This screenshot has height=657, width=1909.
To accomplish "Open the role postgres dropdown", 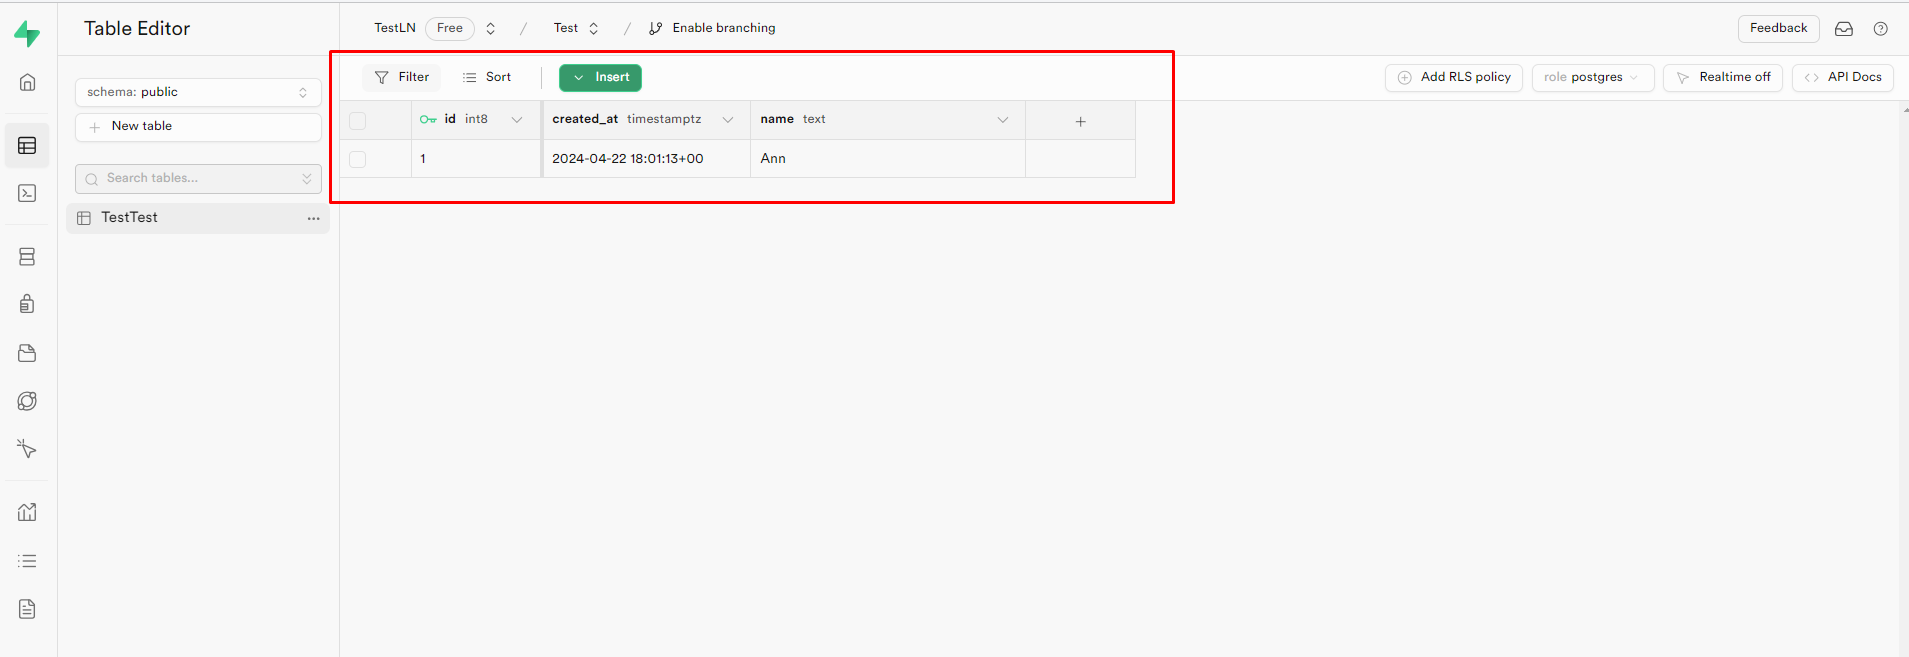I will [1592, 77].
